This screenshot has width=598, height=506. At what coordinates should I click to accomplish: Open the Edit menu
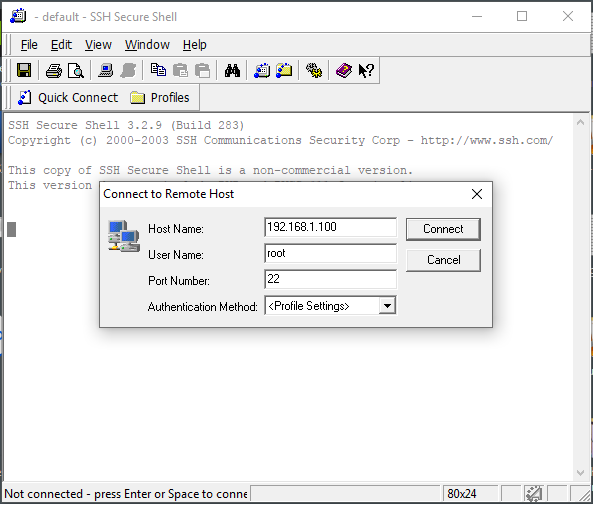click(x=61, y=45)
